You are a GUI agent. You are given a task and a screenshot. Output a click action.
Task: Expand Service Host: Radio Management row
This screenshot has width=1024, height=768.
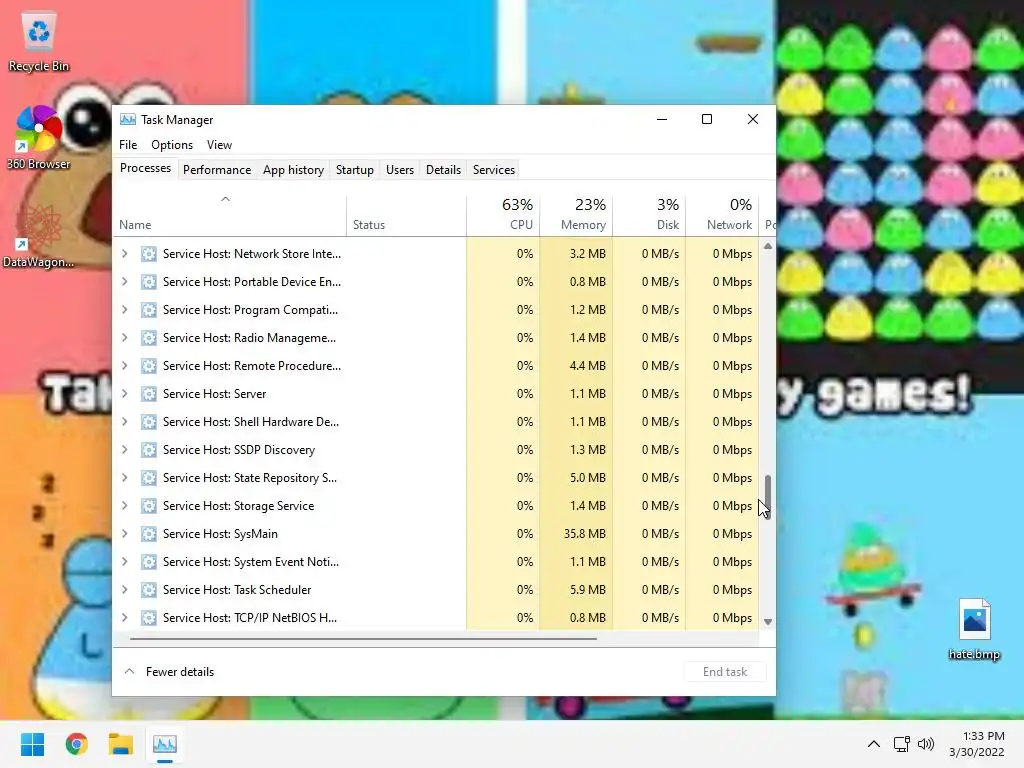pos(125,338)
